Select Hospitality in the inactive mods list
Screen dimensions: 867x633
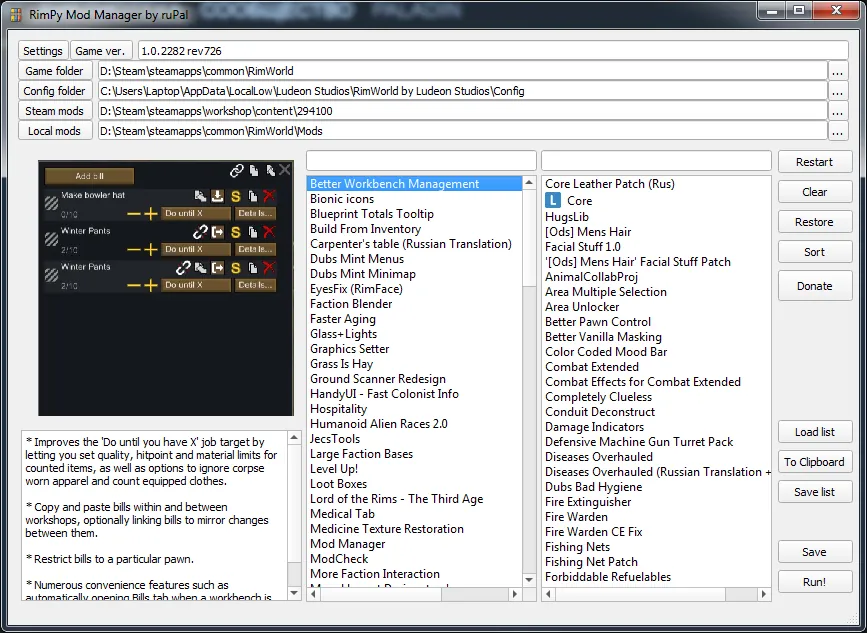338,409
